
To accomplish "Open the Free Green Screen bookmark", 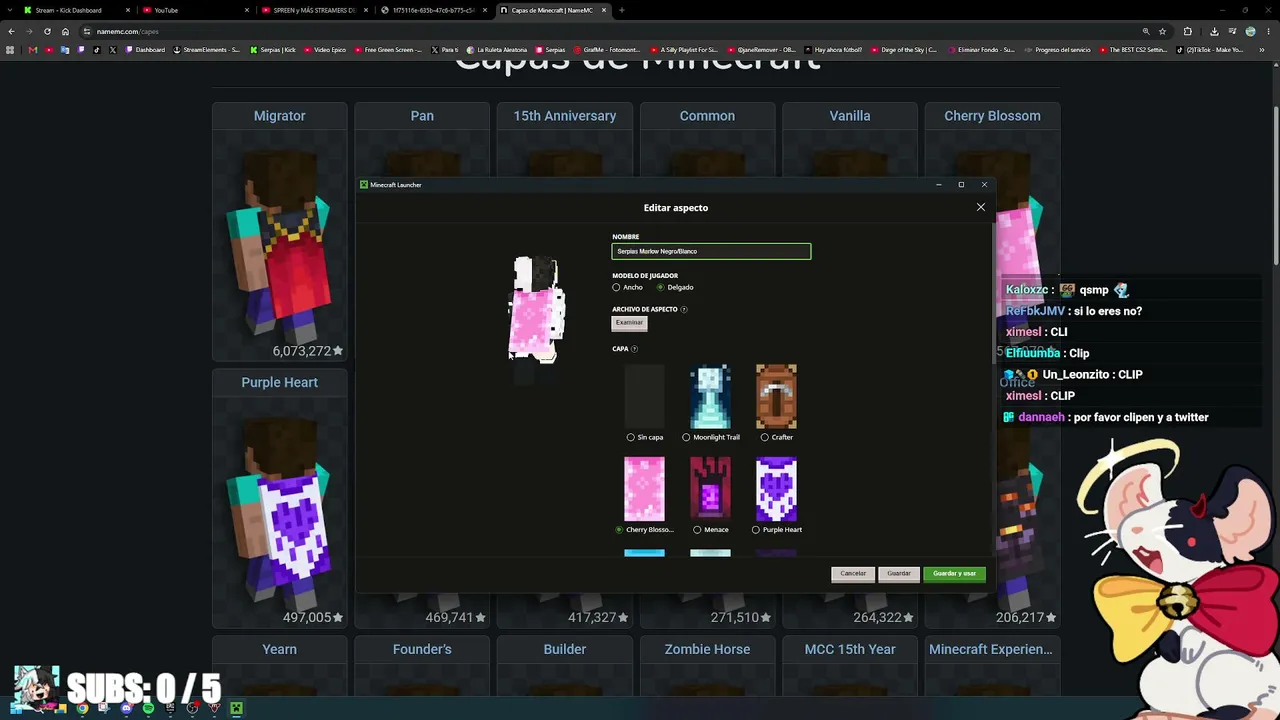I will click(x=388, y=50).
